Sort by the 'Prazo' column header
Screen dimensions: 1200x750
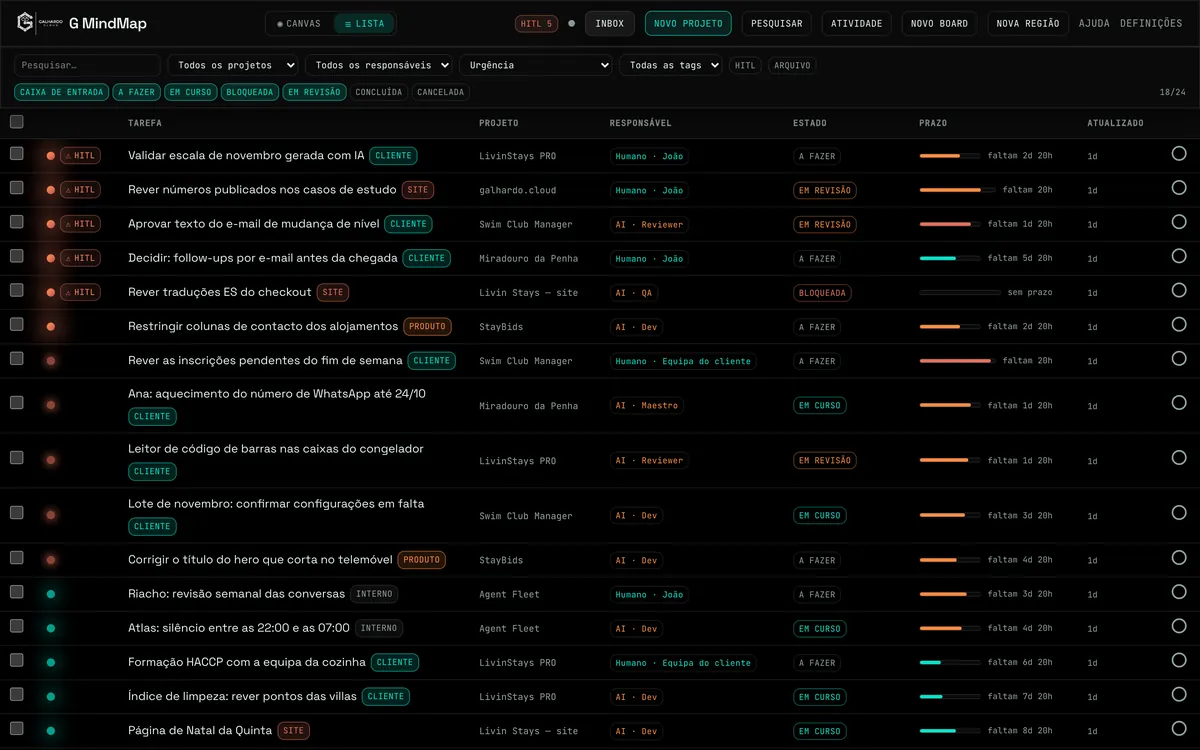933,123
